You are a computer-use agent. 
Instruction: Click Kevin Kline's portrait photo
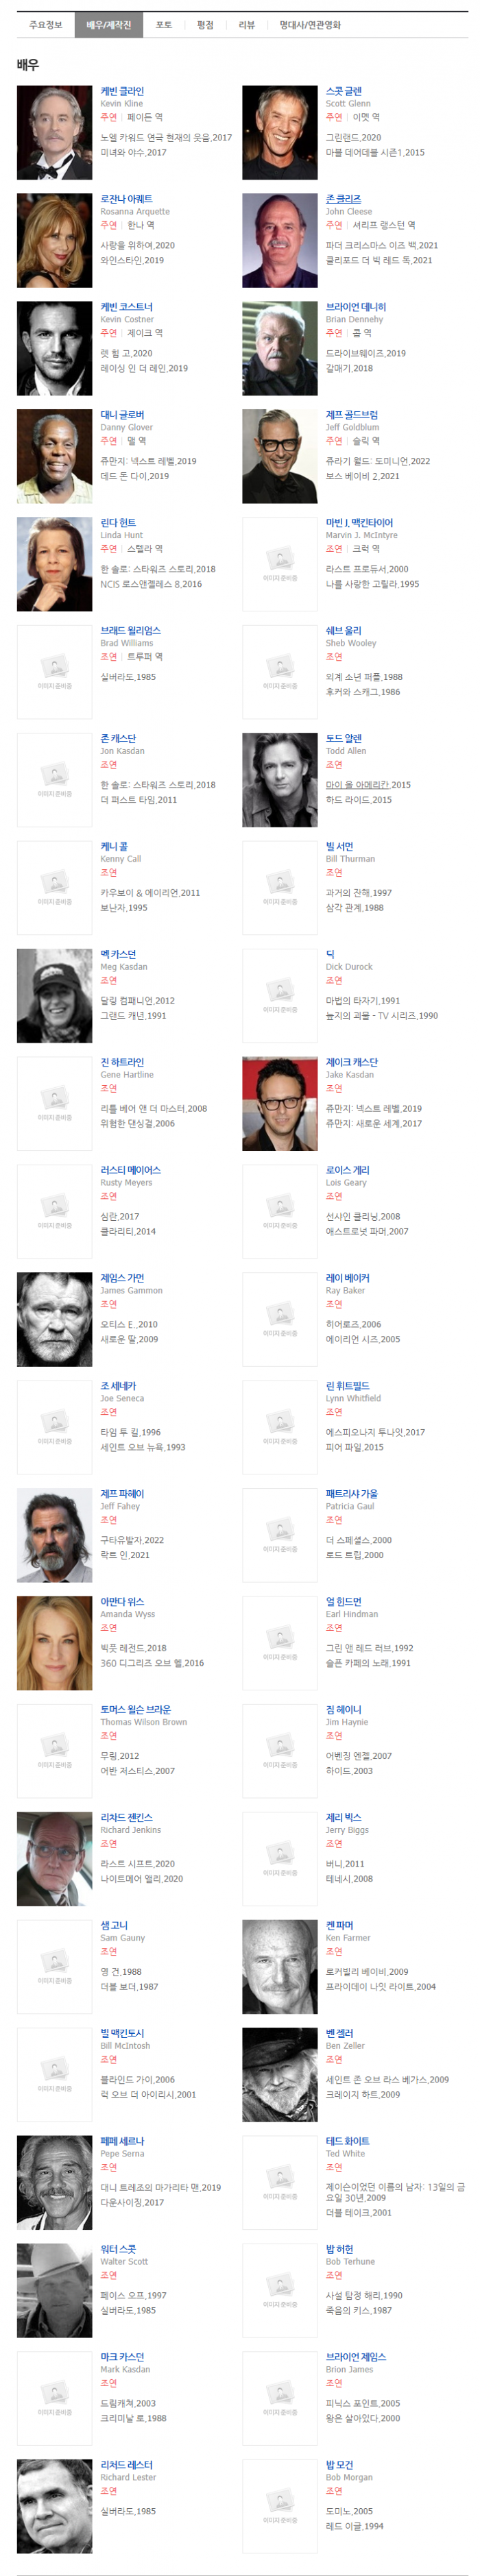click(x=55, y=133)
